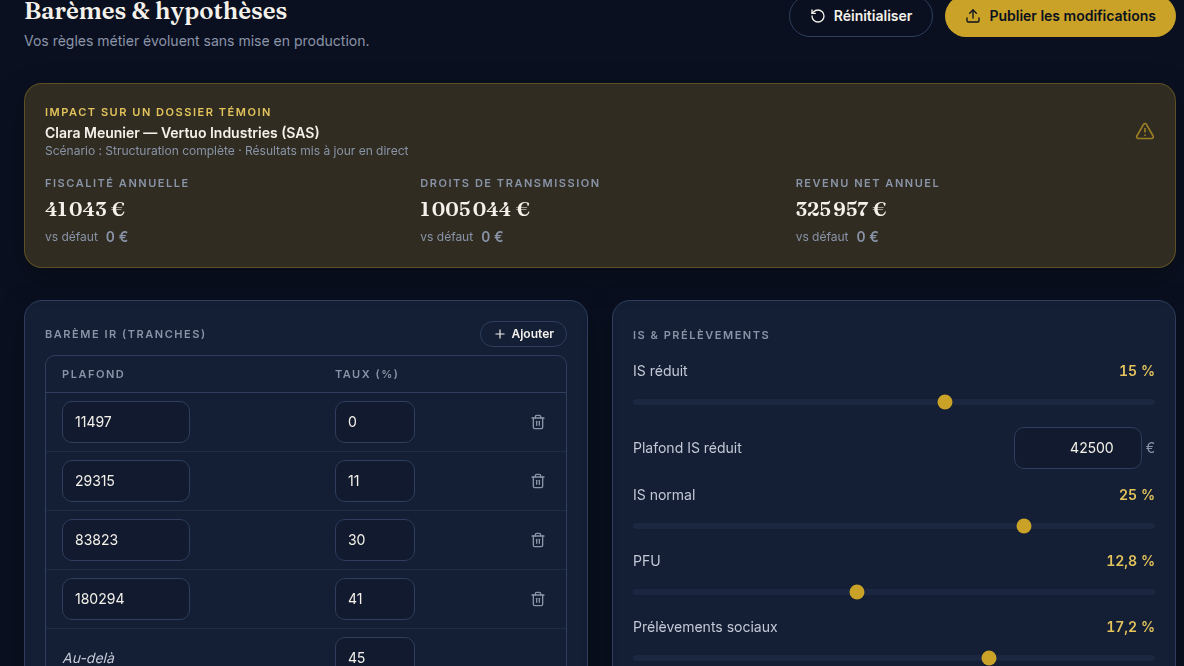This screenshot has height=666, width=1184.
Task: Adjust the PFU slider handle
Action: coord(856,592)
